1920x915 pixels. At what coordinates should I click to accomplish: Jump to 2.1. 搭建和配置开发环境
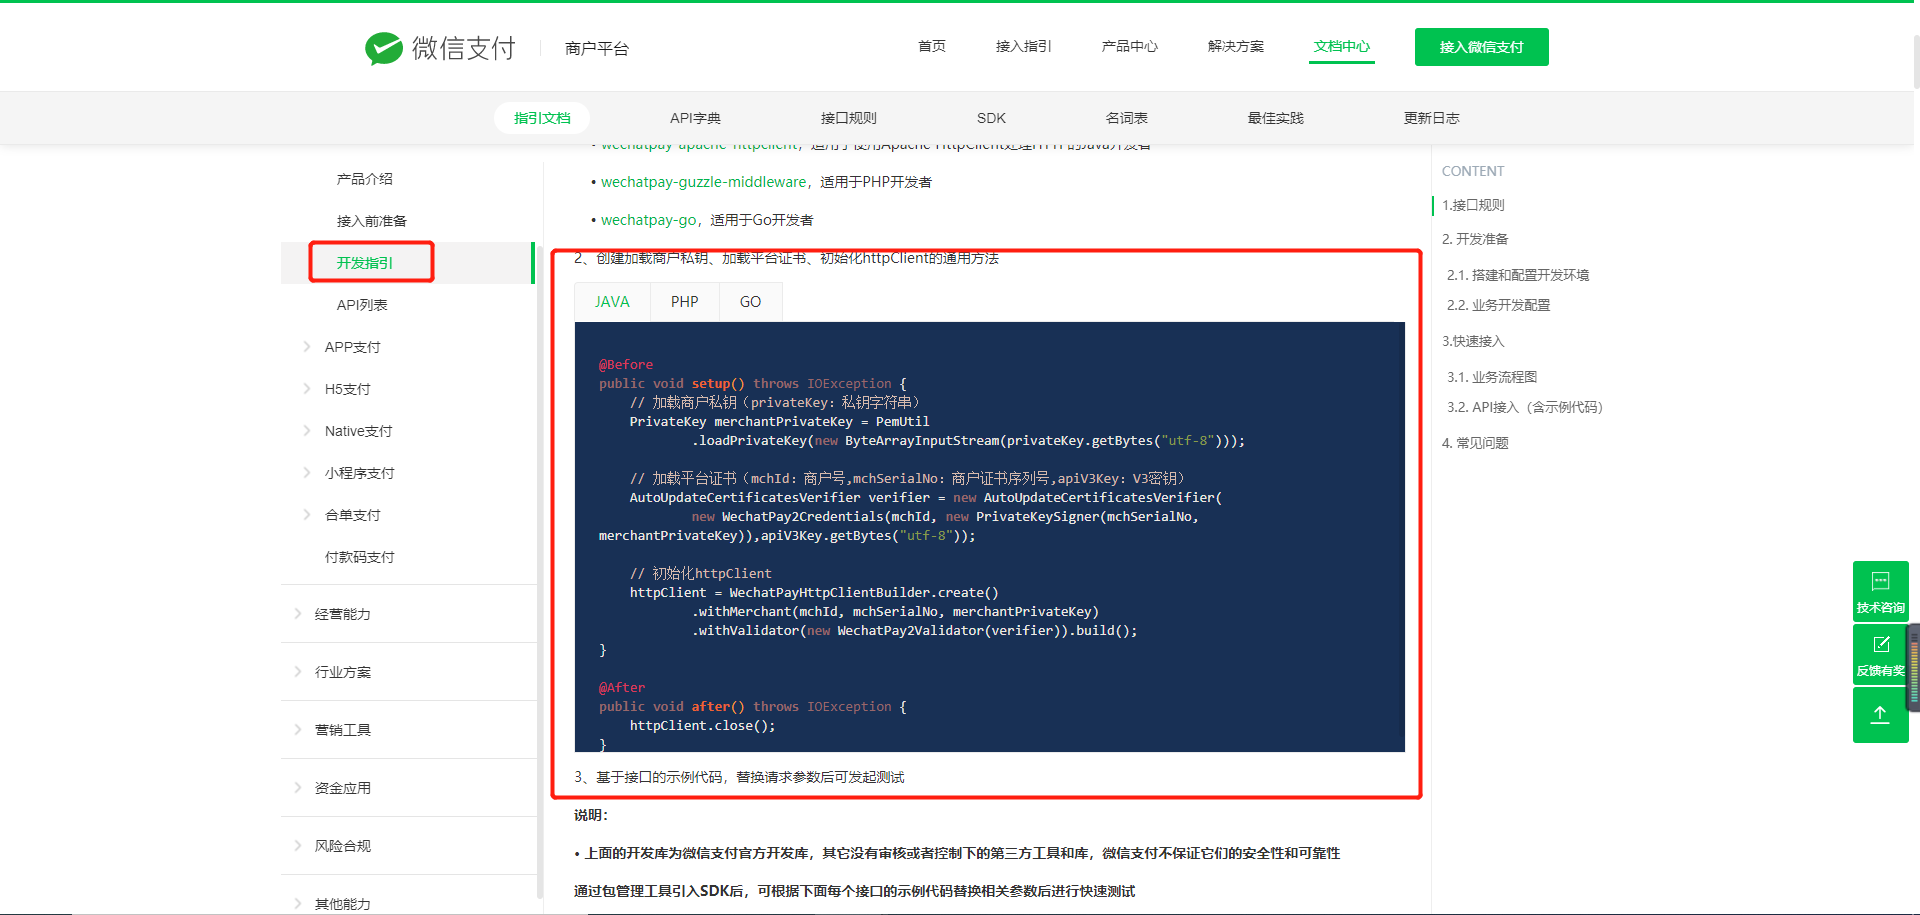click(1518, 275)
